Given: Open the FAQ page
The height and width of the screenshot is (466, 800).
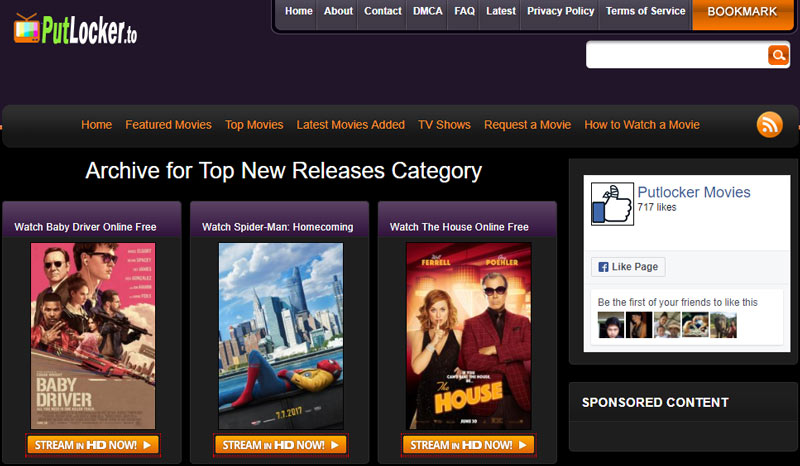Looking at the screenshot, I should pos(464,11).
